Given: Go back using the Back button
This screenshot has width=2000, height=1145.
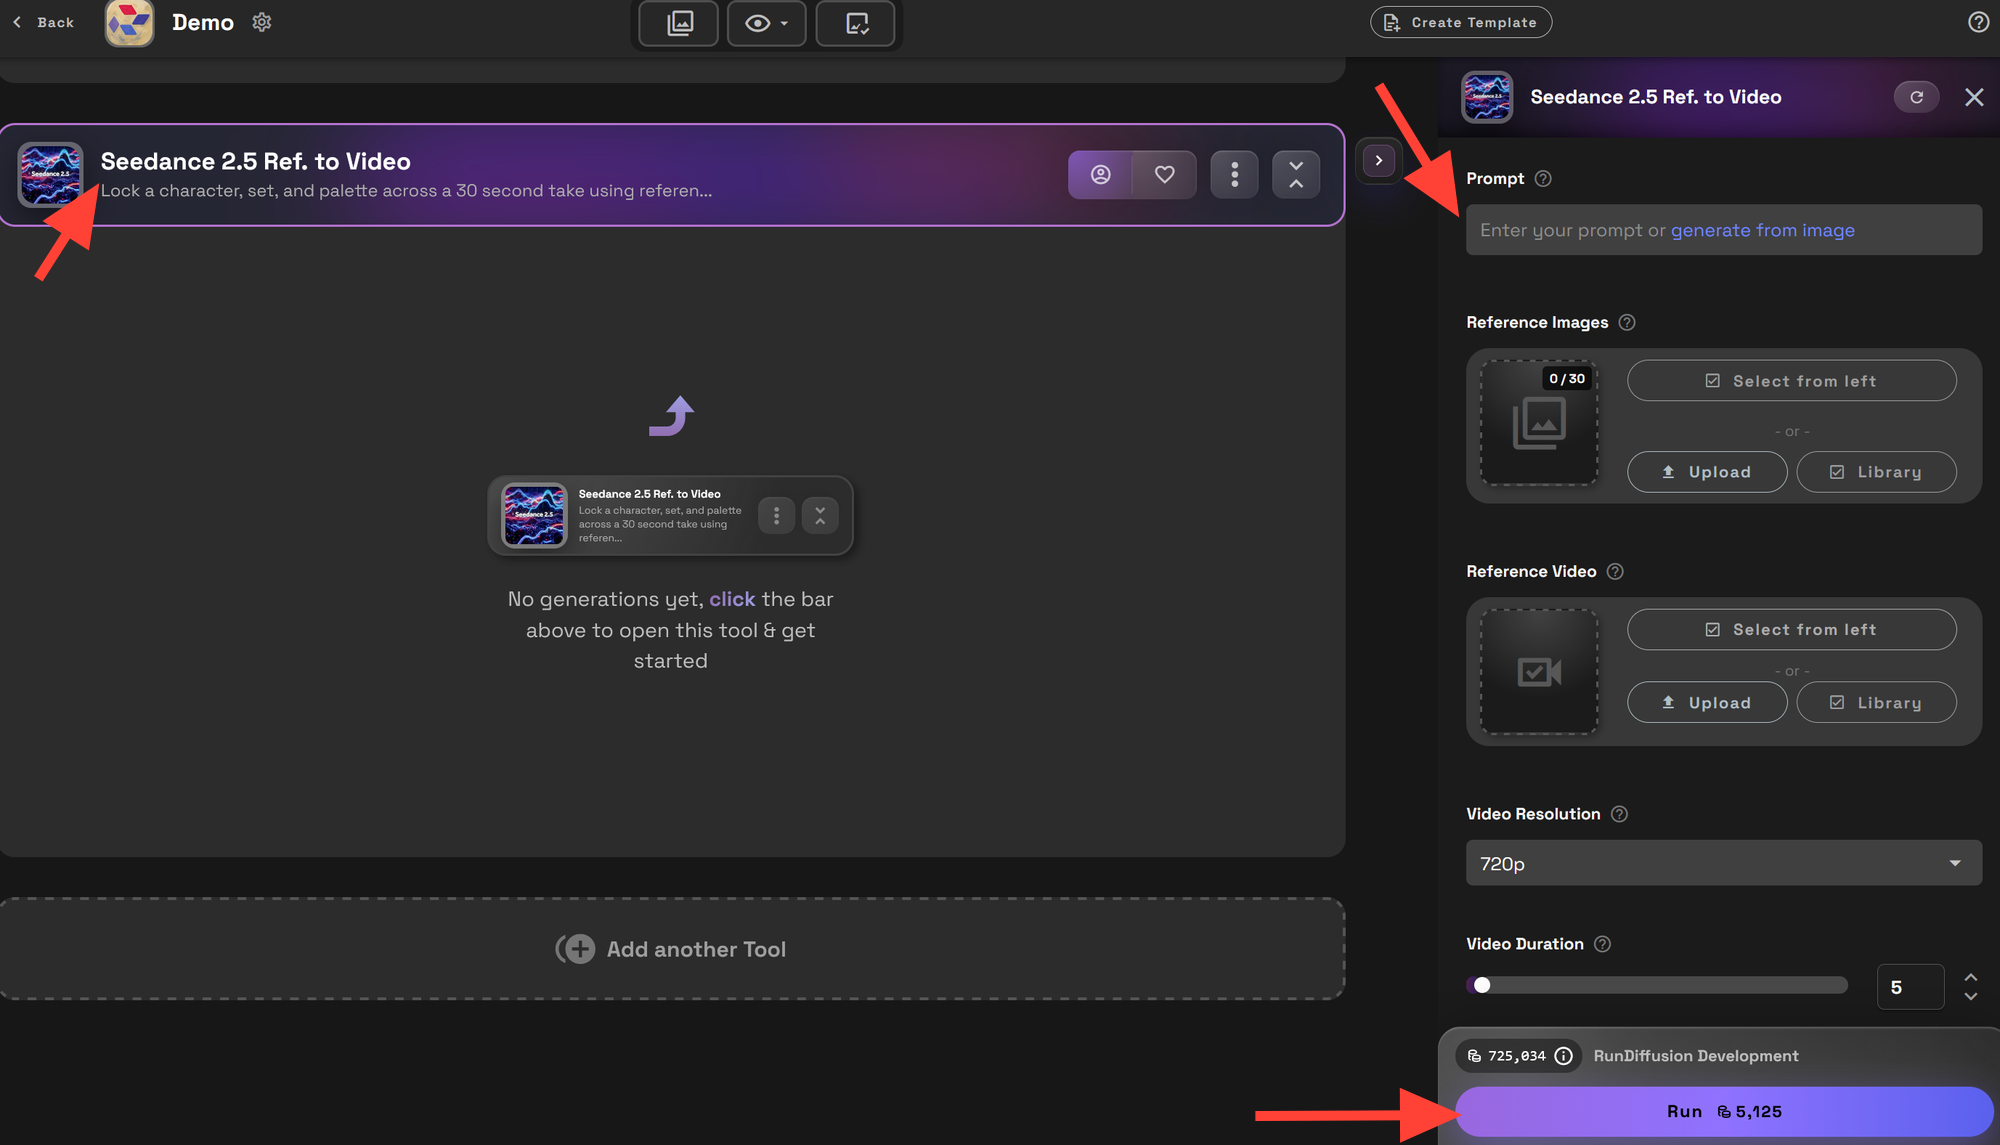Looking at the screenshot, I should 43,22.
